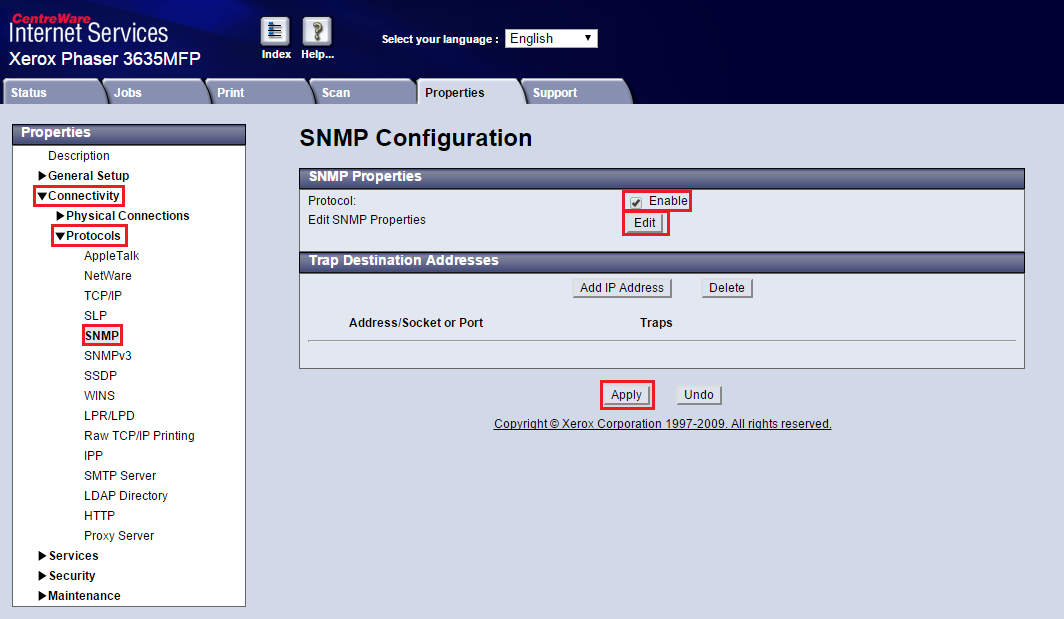Click the Add IP Address button
Screen dimensions: 1064x619
click(622, 288)
